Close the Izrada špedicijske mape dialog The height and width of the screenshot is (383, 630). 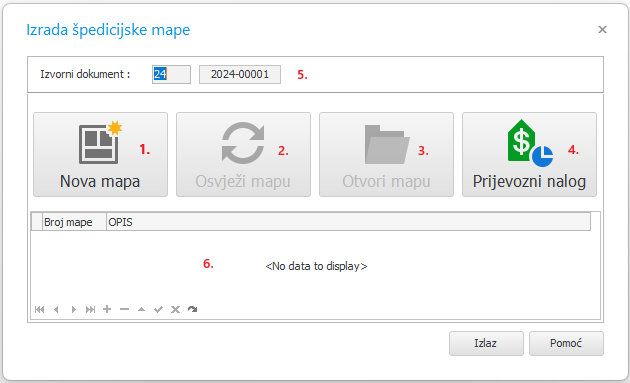click(x=602, y=29)
